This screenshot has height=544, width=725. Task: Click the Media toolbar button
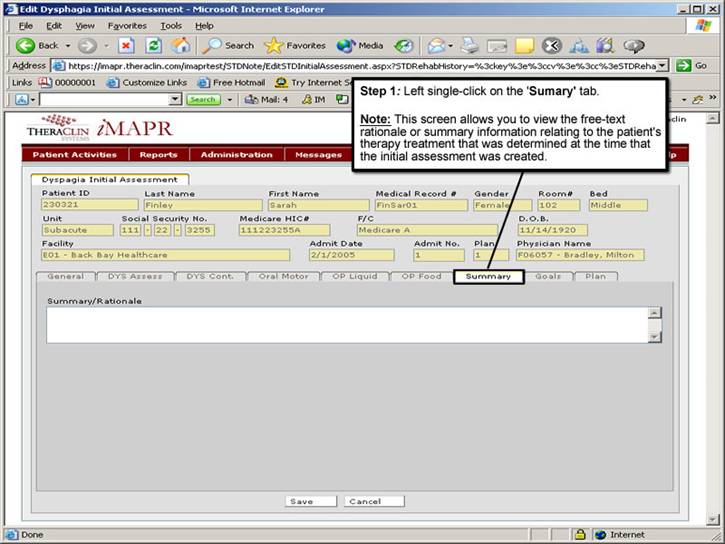(360, 45)
